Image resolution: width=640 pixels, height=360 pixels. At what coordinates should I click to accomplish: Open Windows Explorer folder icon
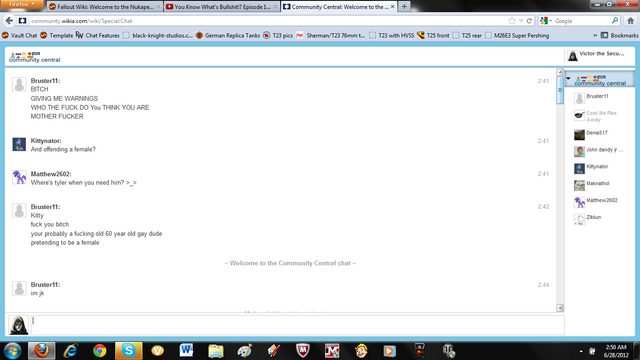216,351
